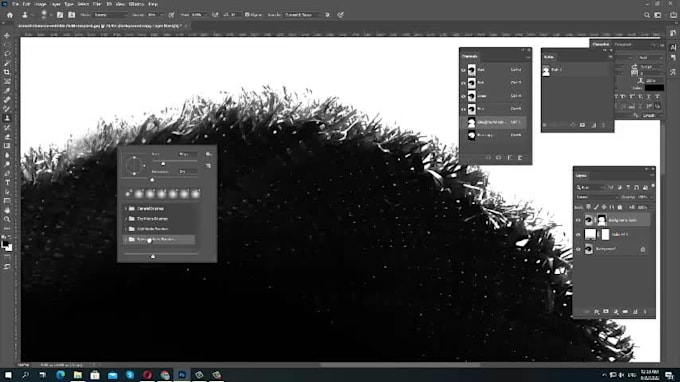Select the Crop tool
Screen dimensions: 680x382
[x=7, y=72]
